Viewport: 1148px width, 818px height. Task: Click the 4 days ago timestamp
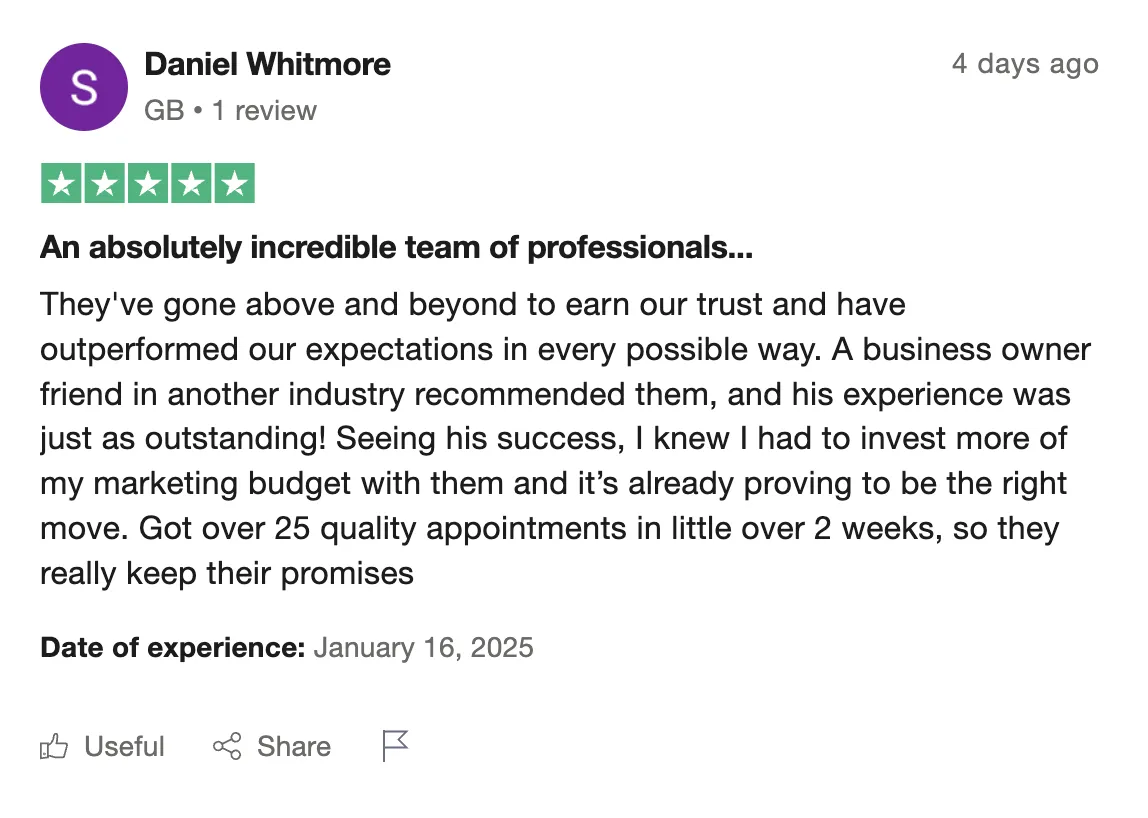pyautogui.click(x=1025, y=64)
